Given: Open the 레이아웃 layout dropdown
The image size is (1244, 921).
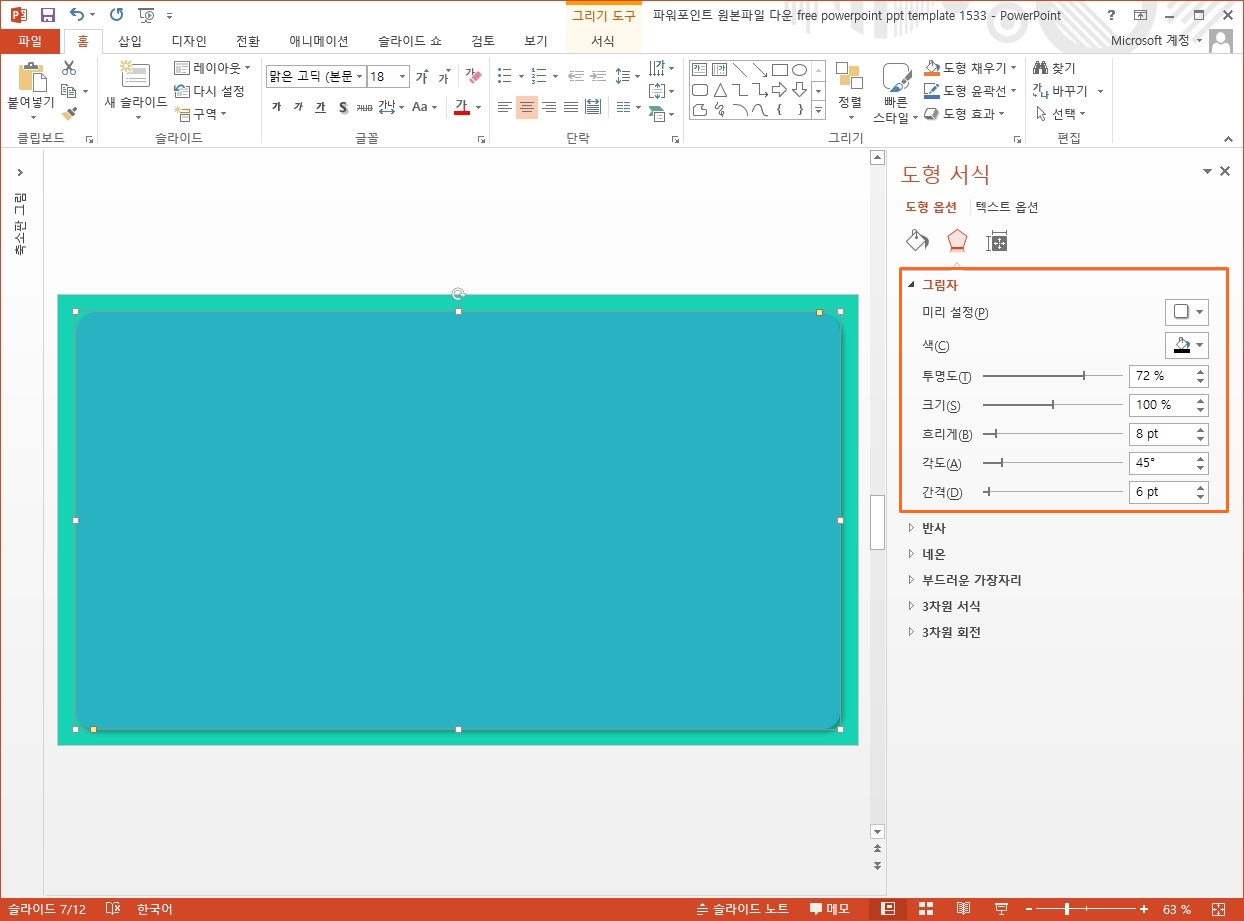Looking at the screenshot, I should coord(213,68).
